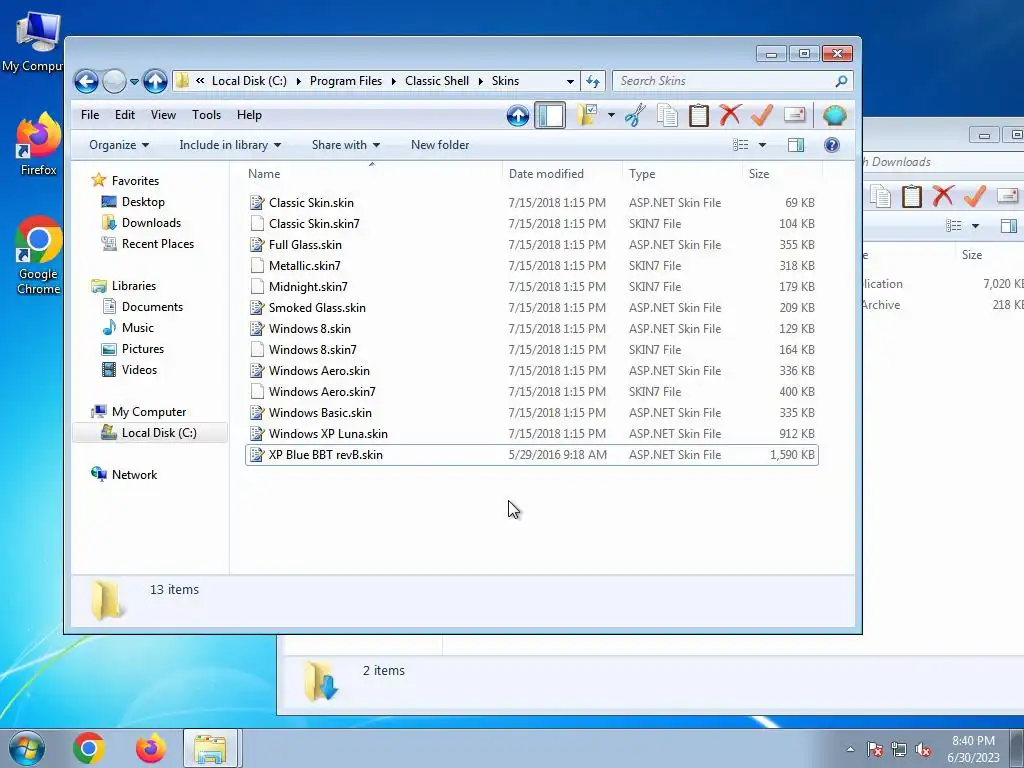The height and width of the screenshot is (768, 1024).
Task: Click the orange checkmark Properties icon
Action: pyautogui.click(x=762, y=116)
